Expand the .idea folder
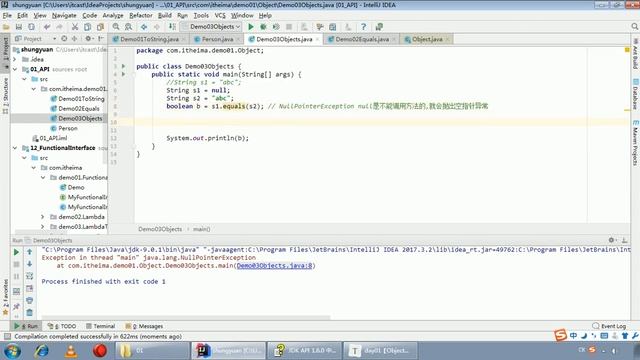This screenshot has width=640, height=360. point(15,60)
